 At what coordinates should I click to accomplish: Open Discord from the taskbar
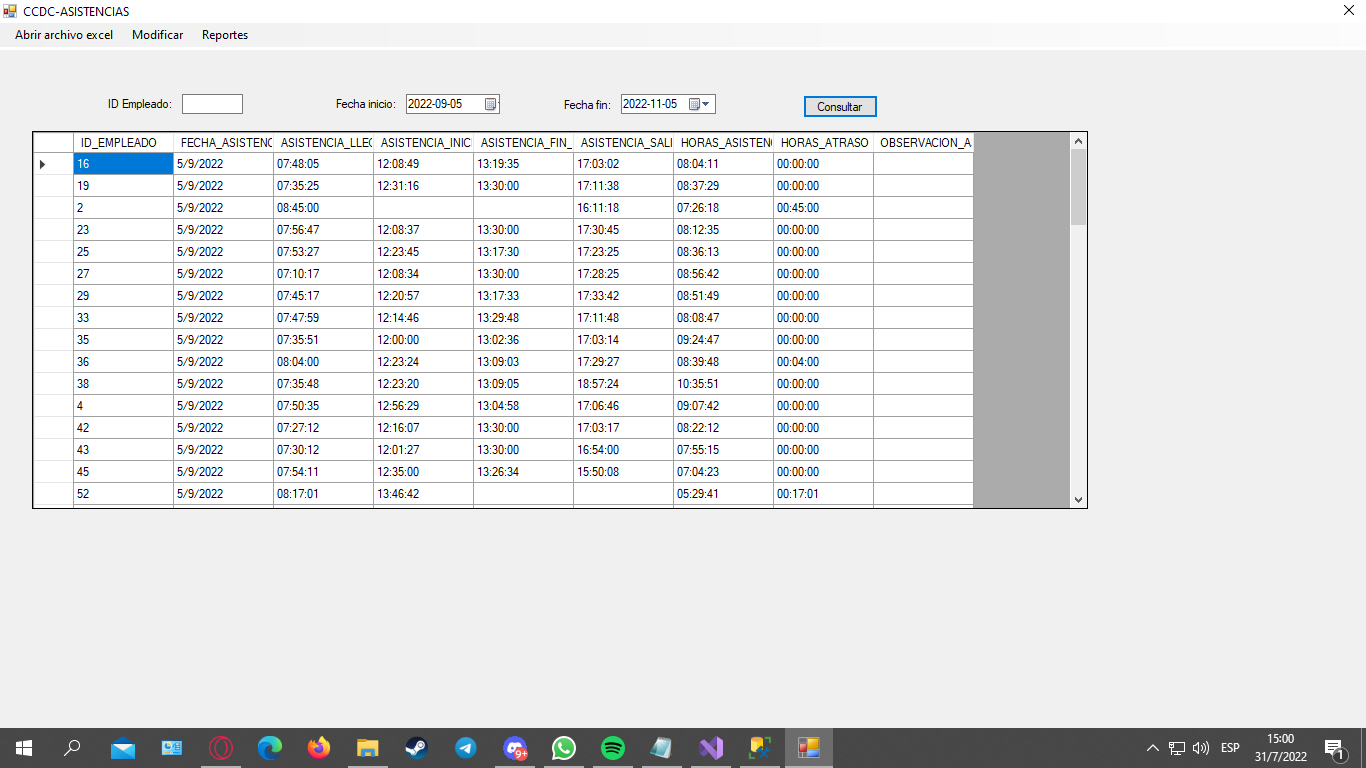click(x=515, y=748)
